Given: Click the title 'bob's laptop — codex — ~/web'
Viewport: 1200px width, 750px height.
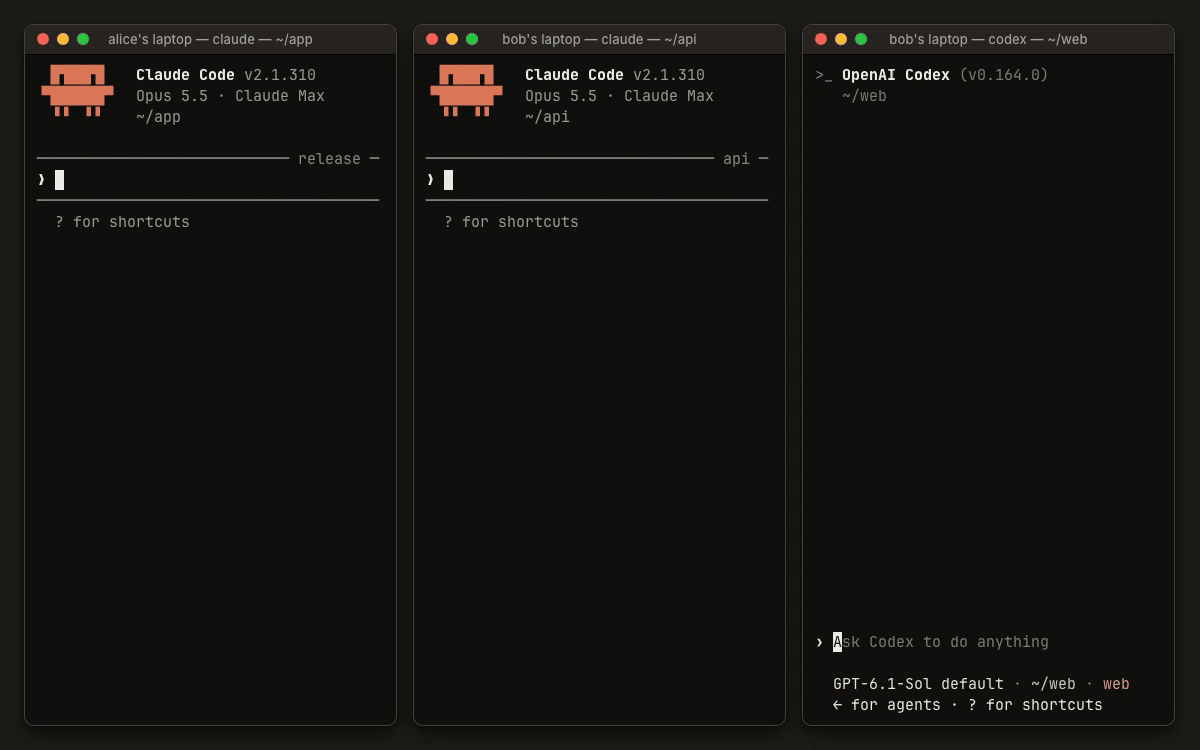Looking at the screenshot, I should [988, 39].
